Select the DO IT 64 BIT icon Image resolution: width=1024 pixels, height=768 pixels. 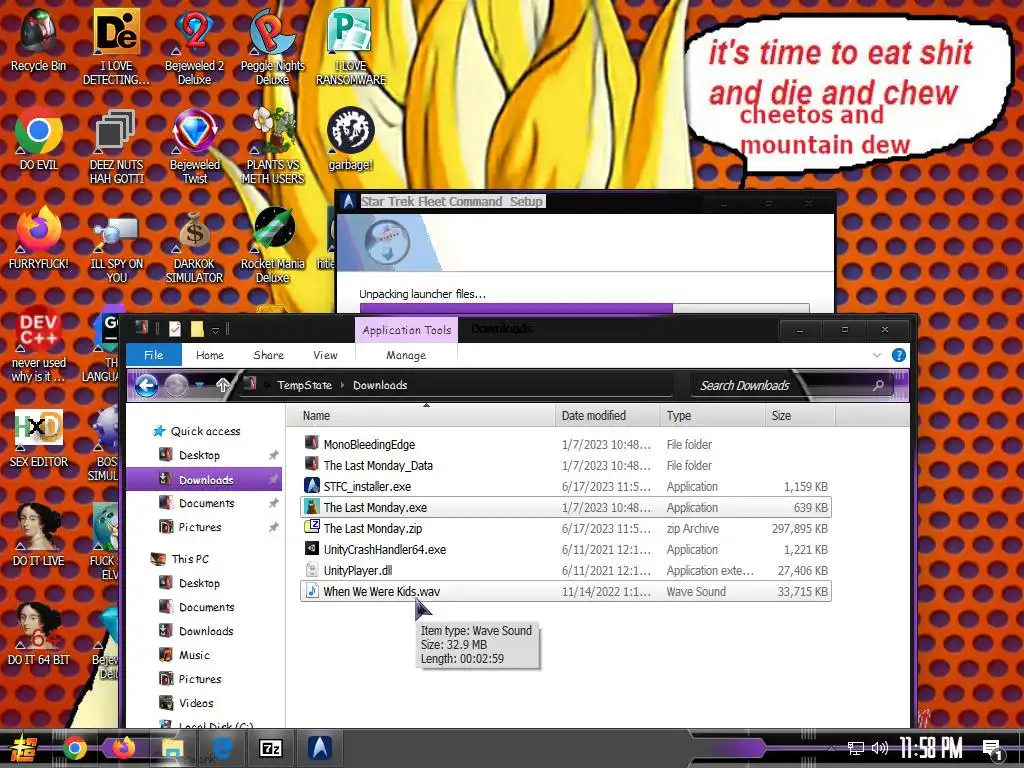click(x=39, y=635)
